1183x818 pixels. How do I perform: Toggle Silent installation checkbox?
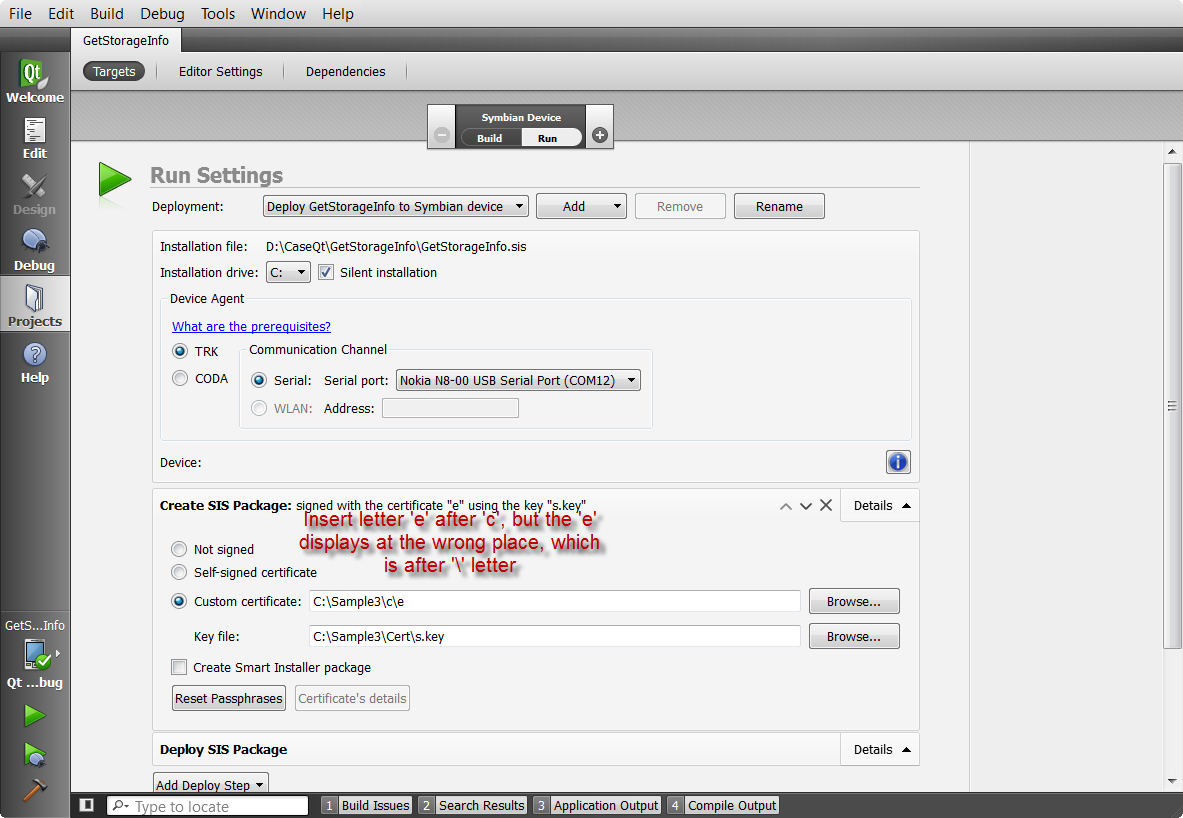point(326,272)
